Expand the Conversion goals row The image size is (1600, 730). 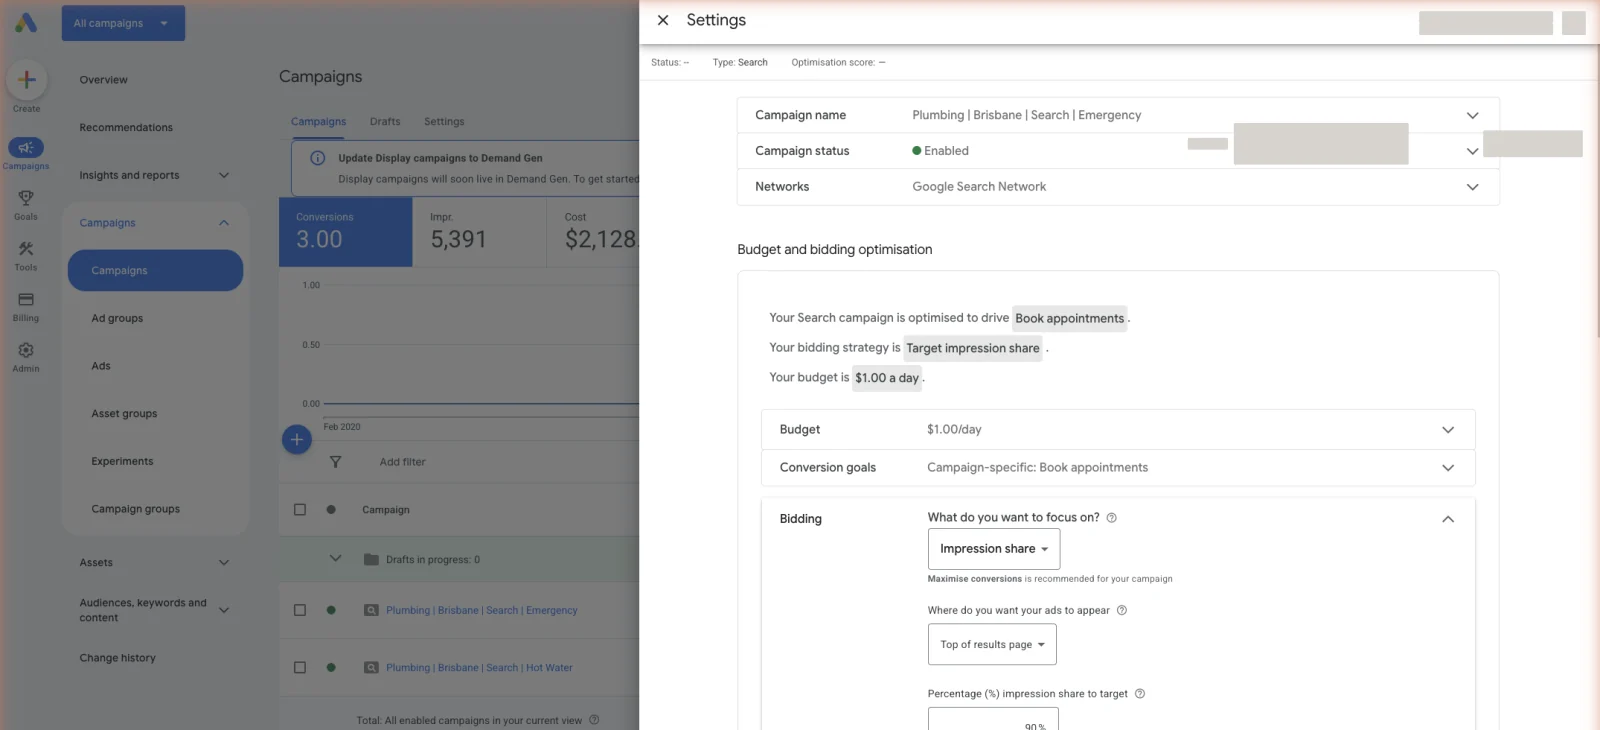point(1448,468)
